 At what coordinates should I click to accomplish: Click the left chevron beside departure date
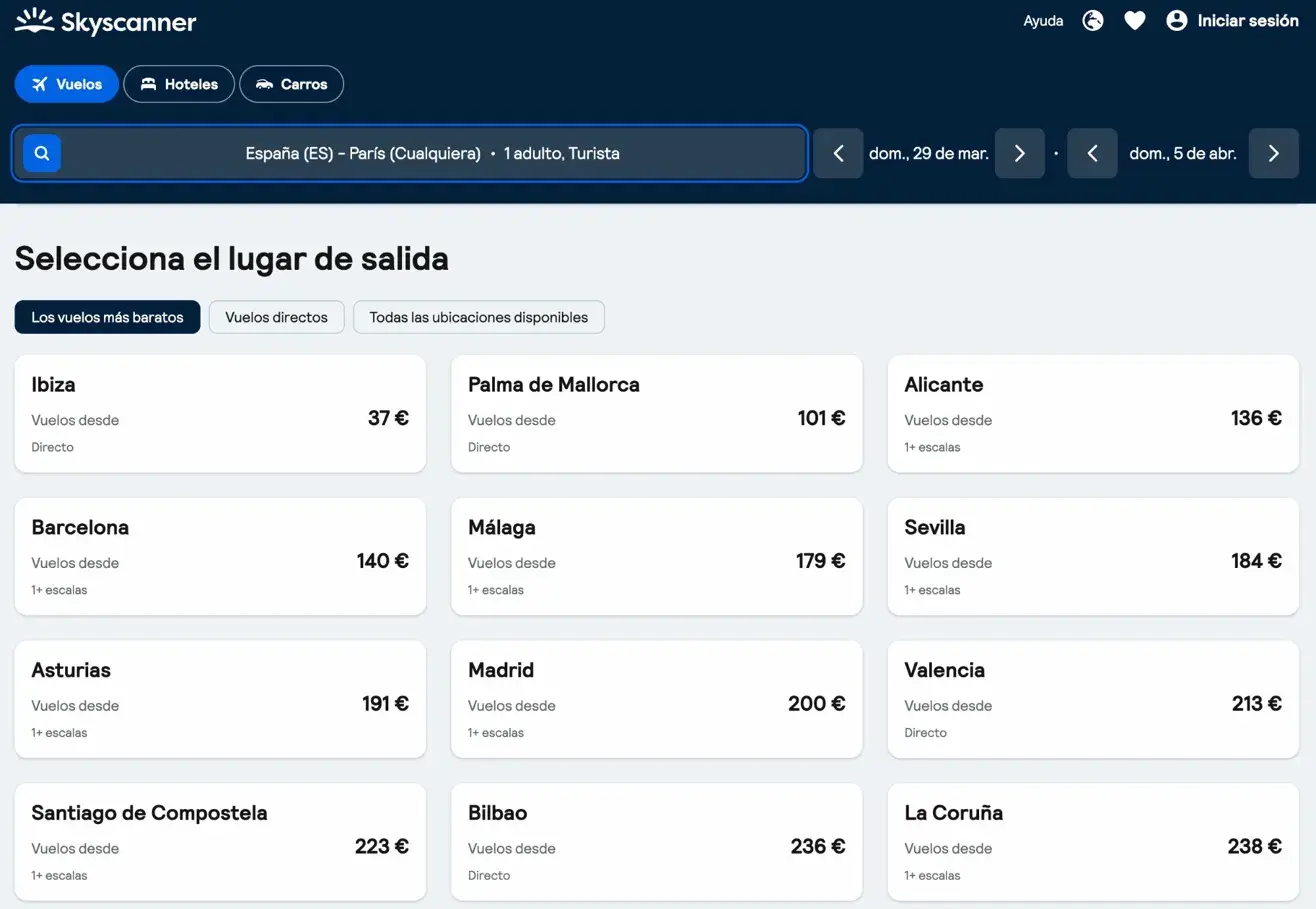pos(838,153)
